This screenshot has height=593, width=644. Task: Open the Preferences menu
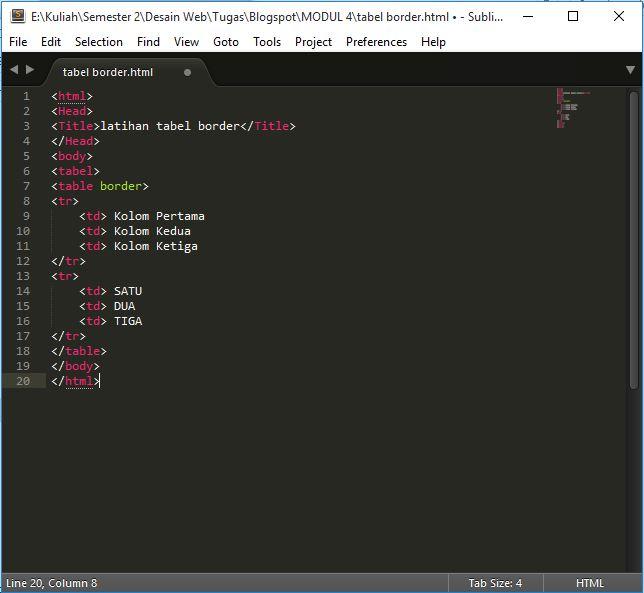(x=376, y=42)
